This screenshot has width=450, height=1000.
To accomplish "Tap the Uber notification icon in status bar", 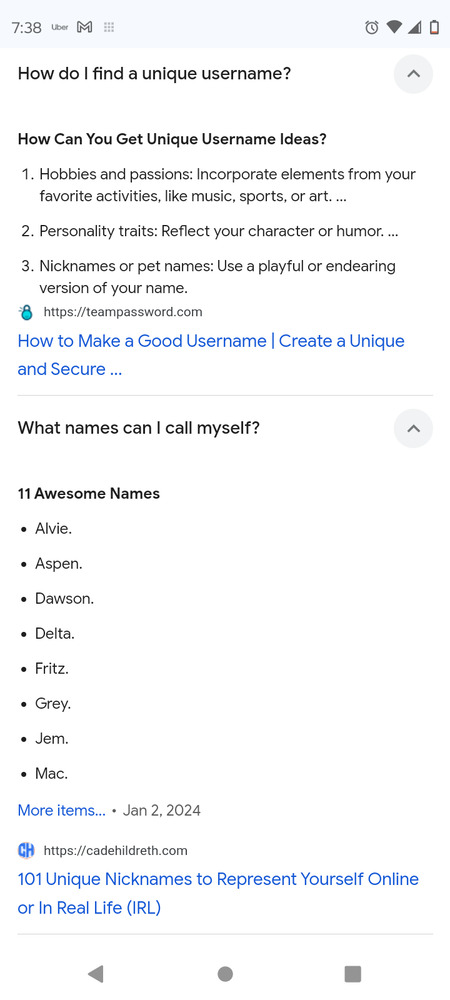I will [x=60, y=27].
